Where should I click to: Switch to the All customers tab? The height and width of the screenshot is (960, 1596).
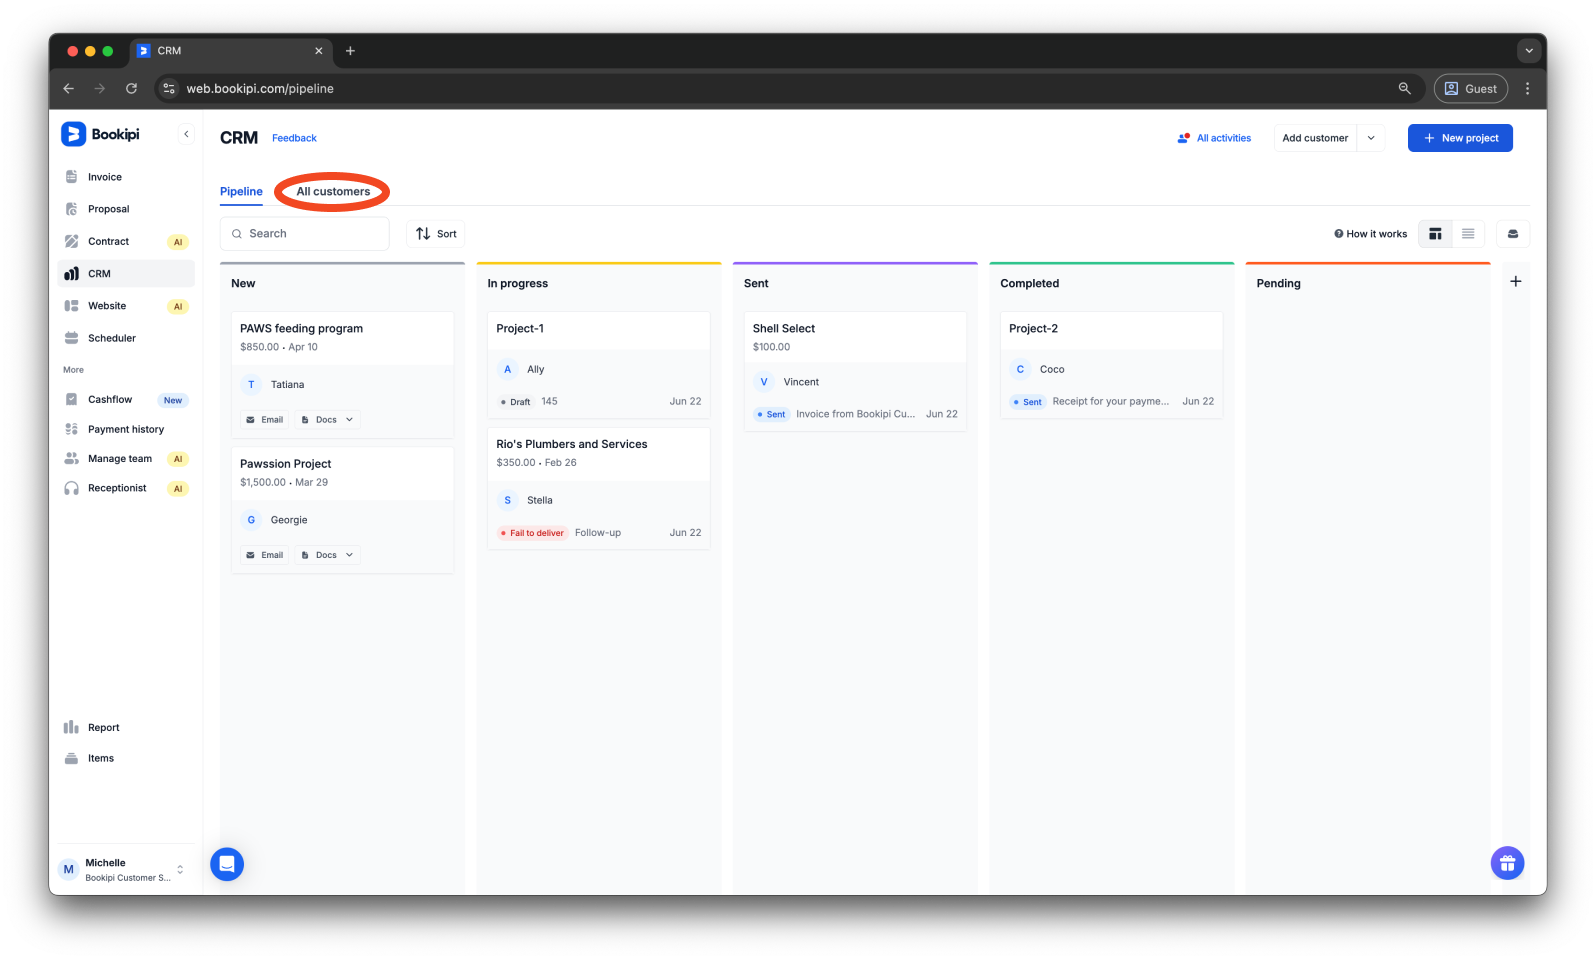pos(333,192)
